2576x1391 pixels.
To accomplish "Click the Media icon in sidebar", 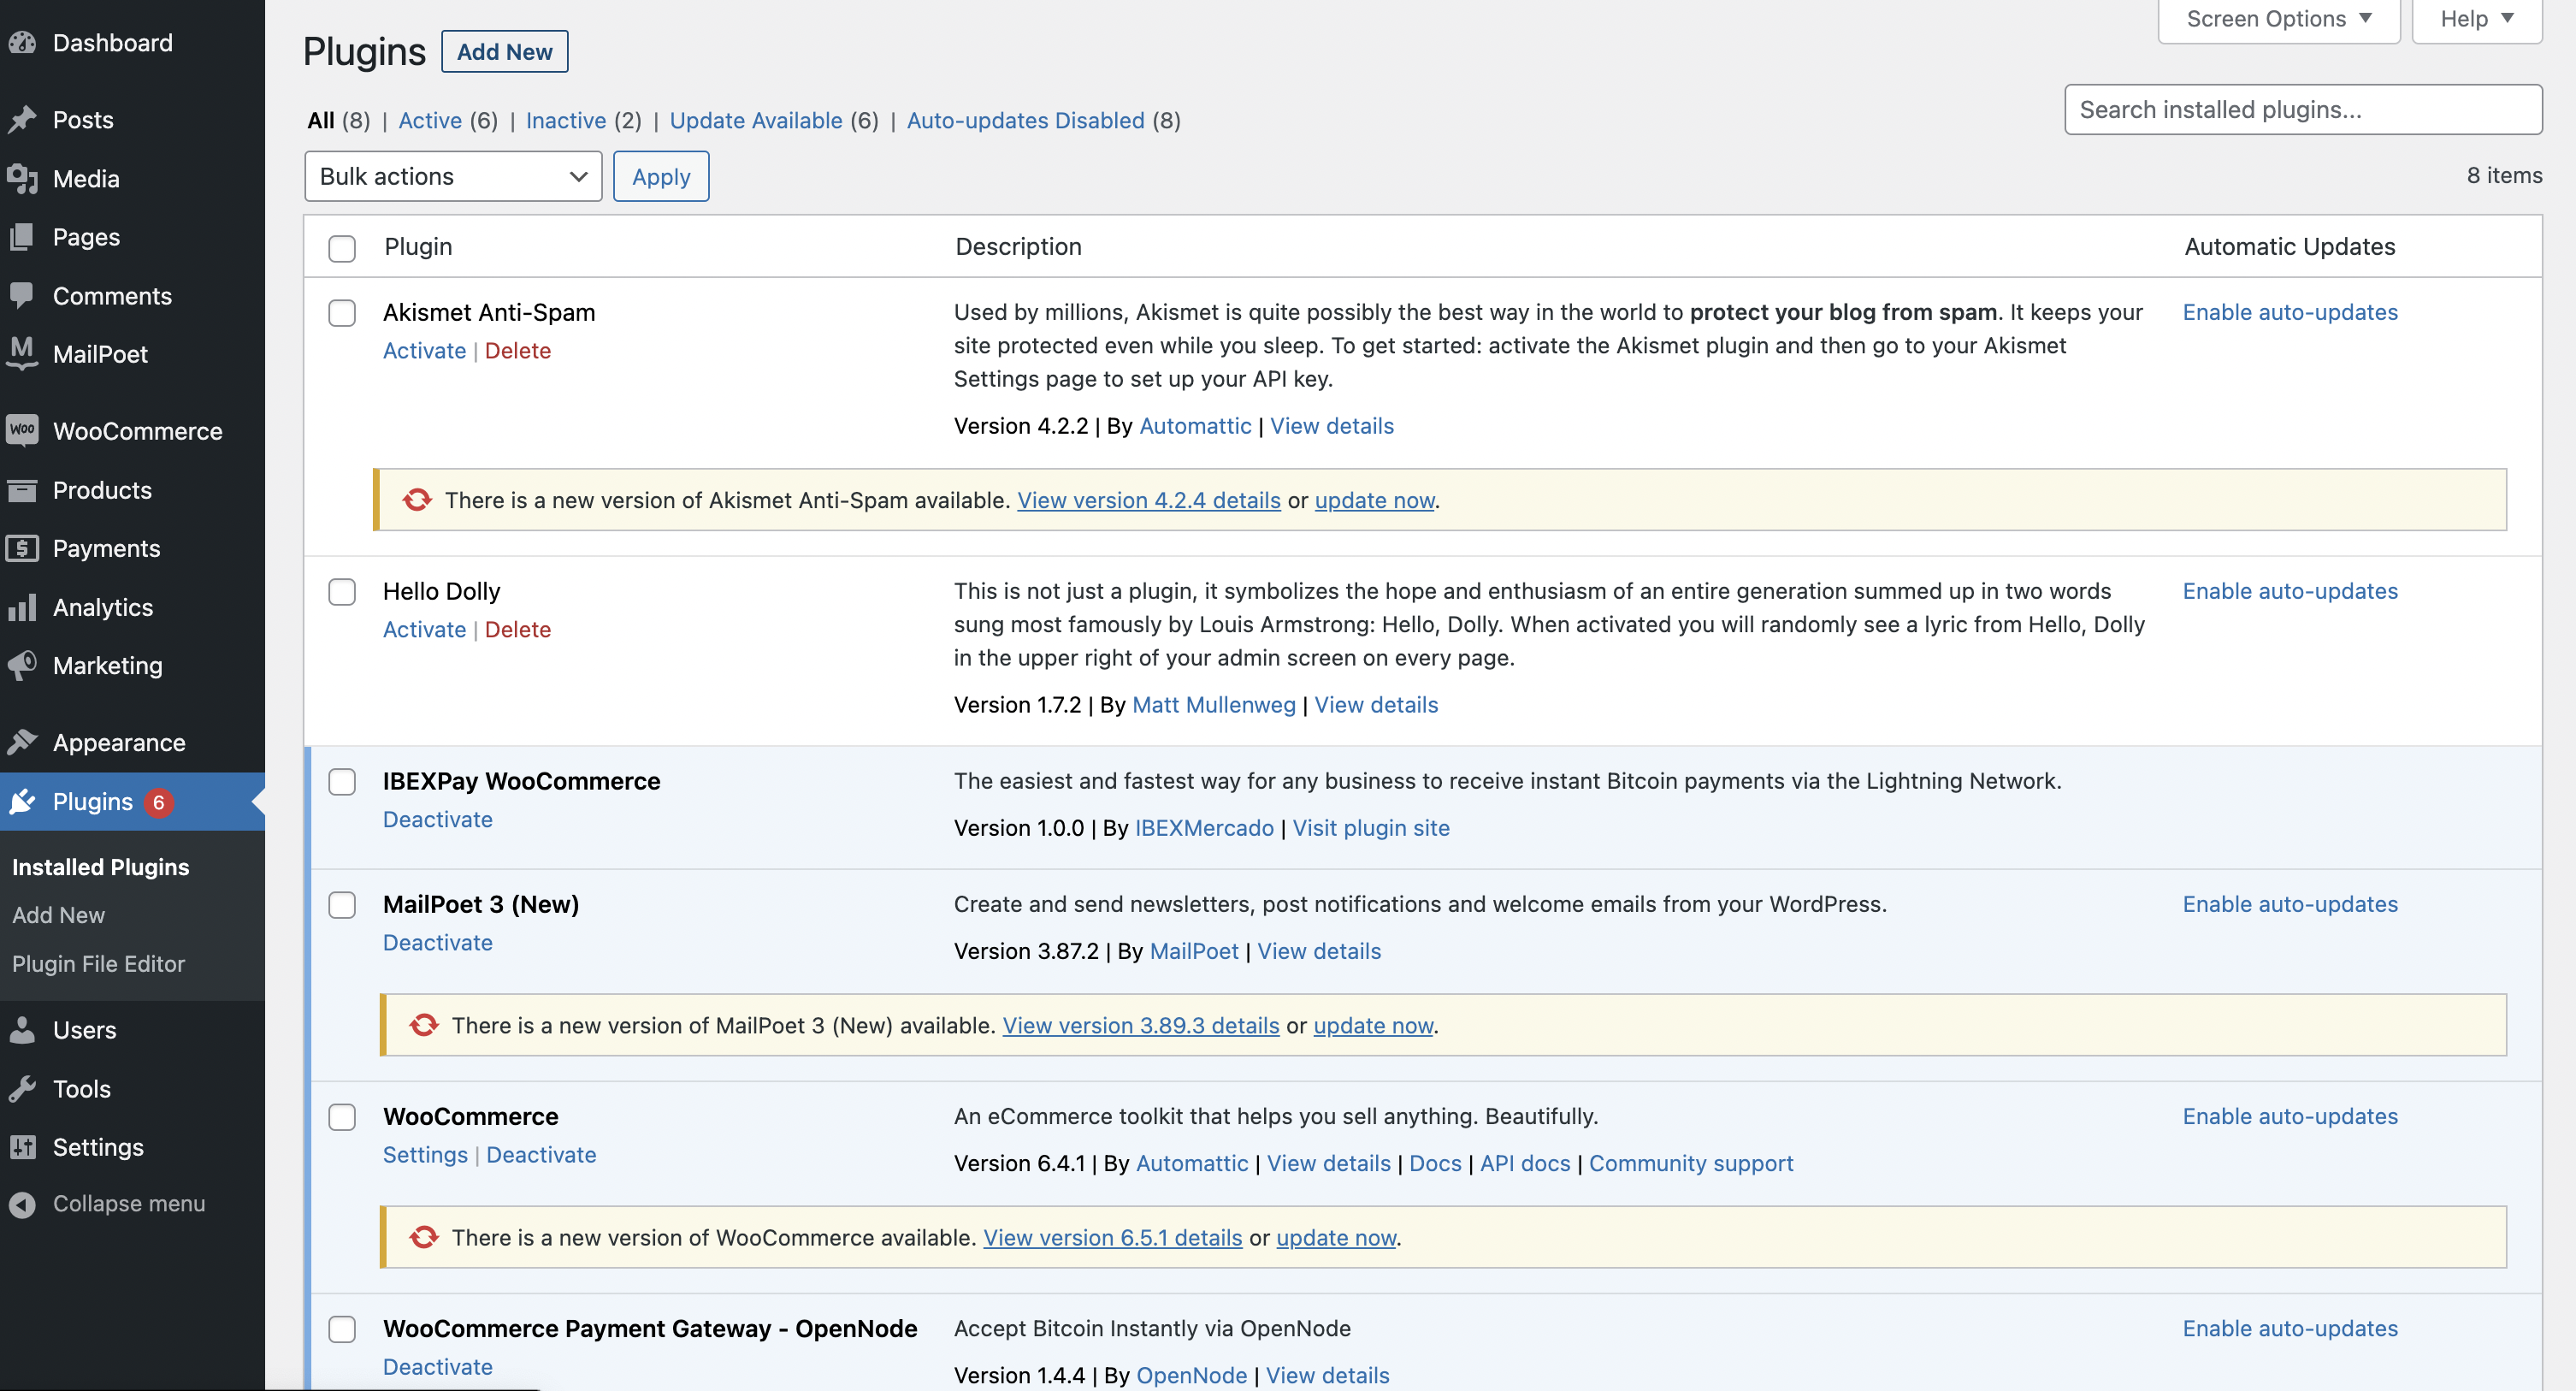I will 22,179.
